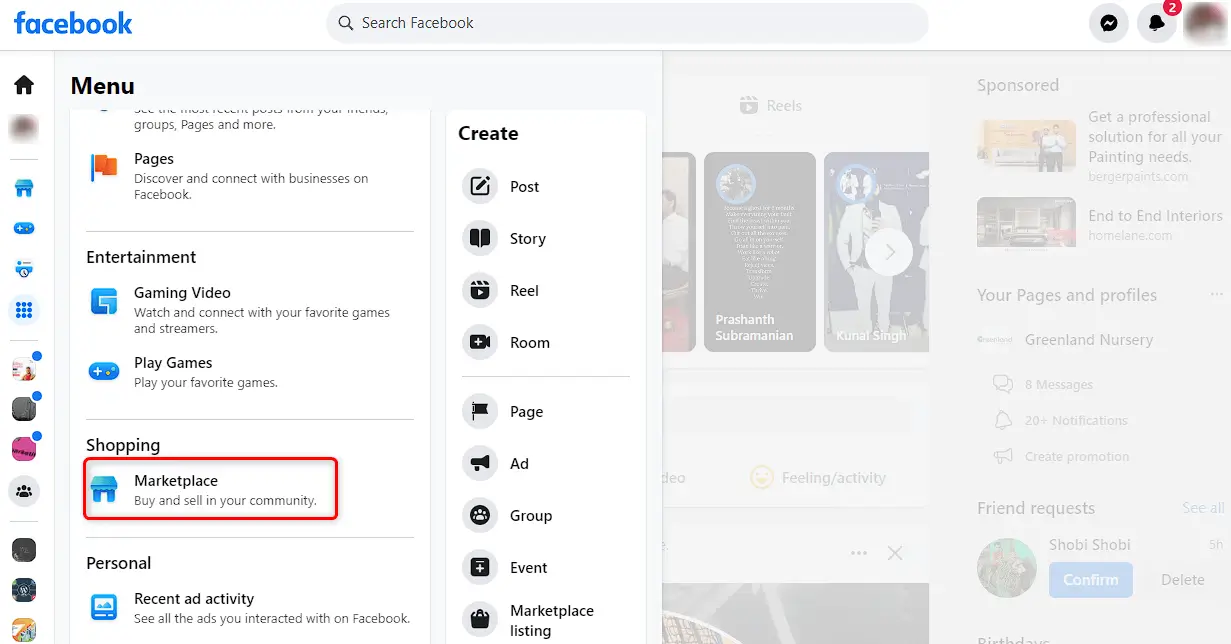Create a new Story
The width and height of the screenshot is (1231, 644).
coord(546,238)
